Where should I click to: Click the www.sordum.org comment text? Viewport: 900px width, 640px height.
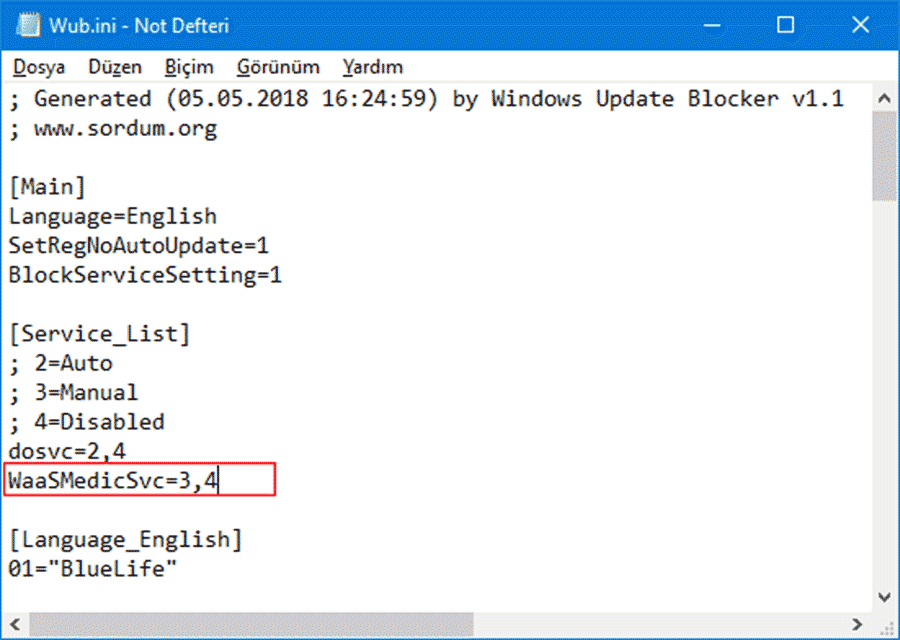click(x=126, y=129)
